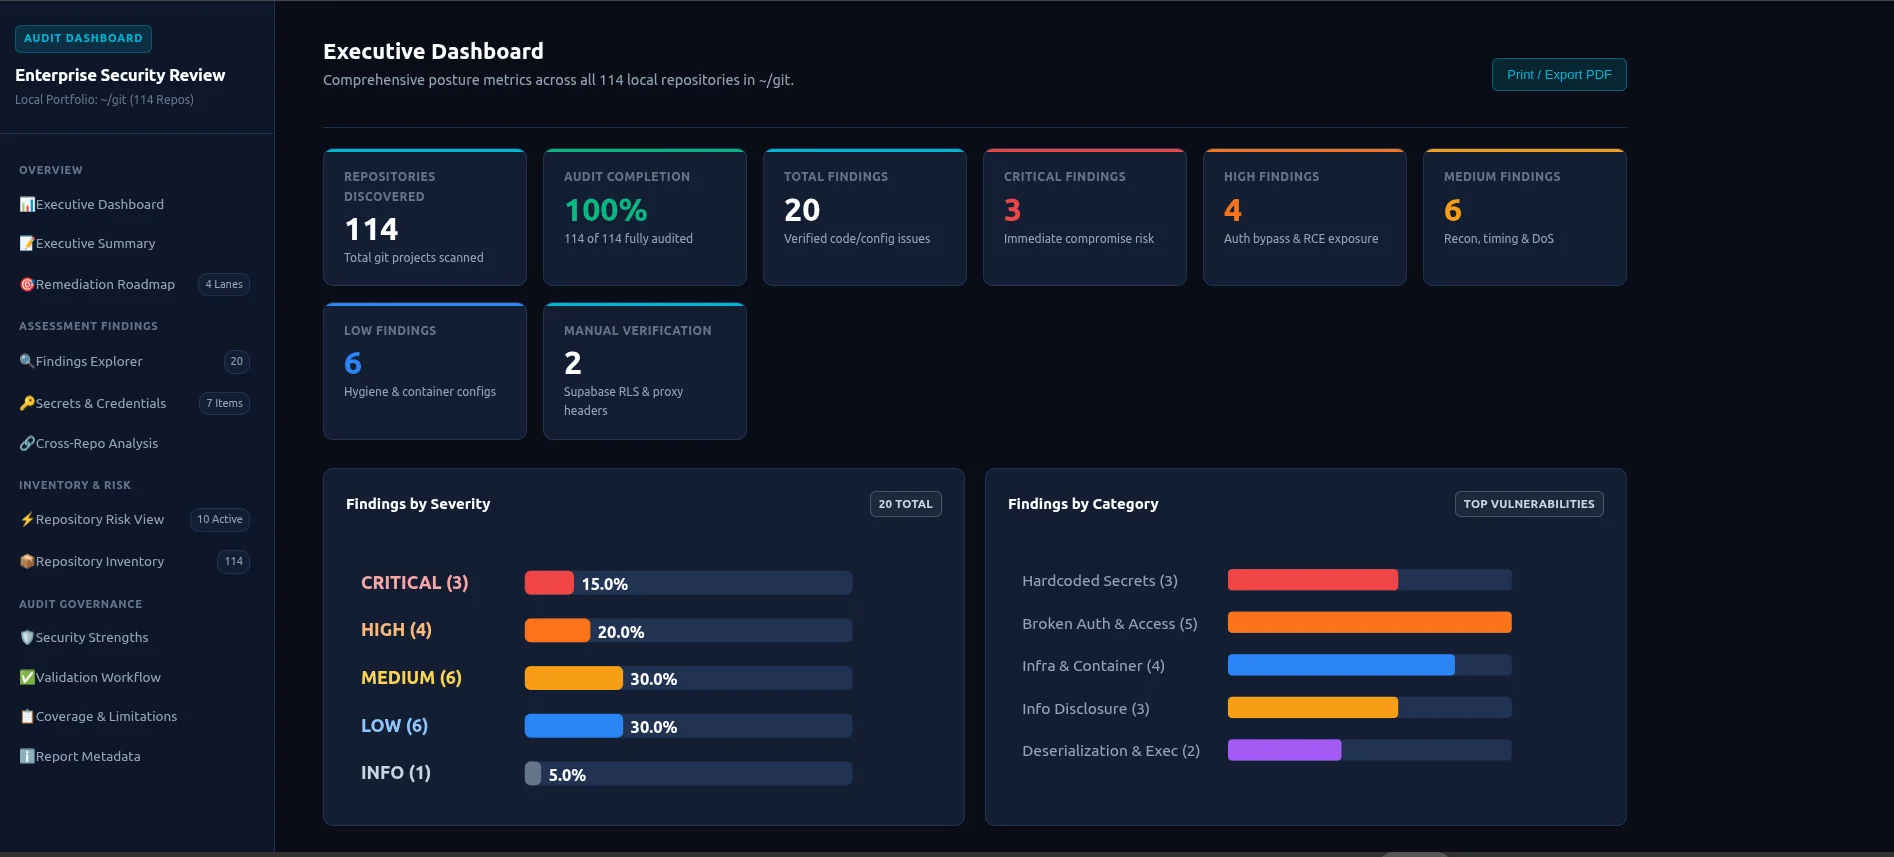Click the clipboard icon beside Coverage & Limitations
Image resolution: width=1894 pixels, height=857 pixels.
coord(27,716)
